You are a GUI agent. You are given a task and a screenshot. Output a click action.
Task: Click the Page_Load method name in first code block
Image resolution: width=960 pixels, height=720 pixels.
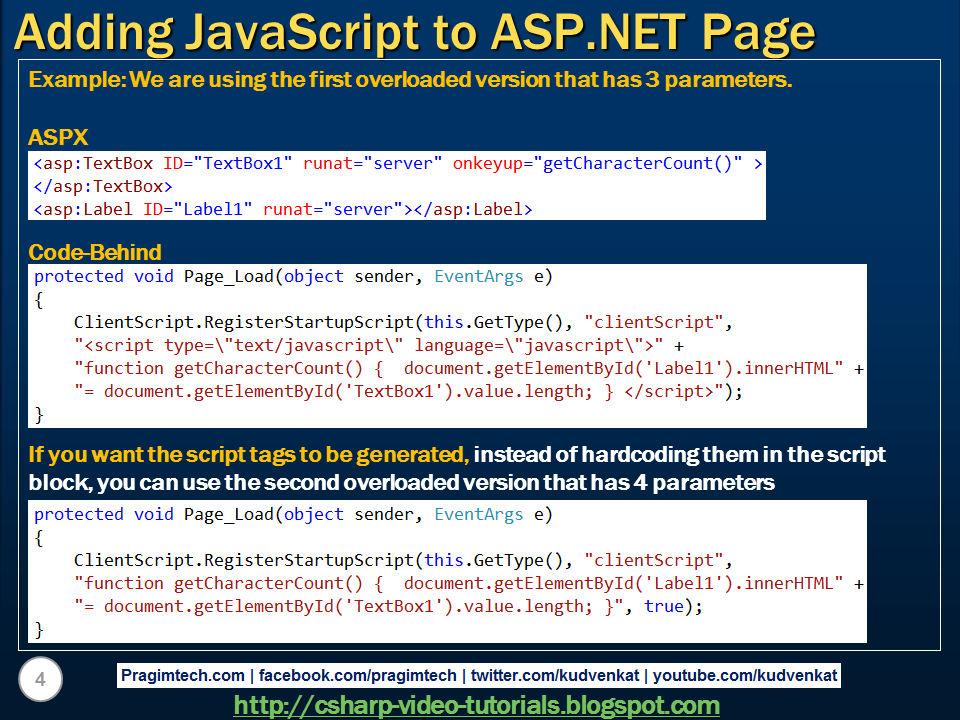[230, 275]
